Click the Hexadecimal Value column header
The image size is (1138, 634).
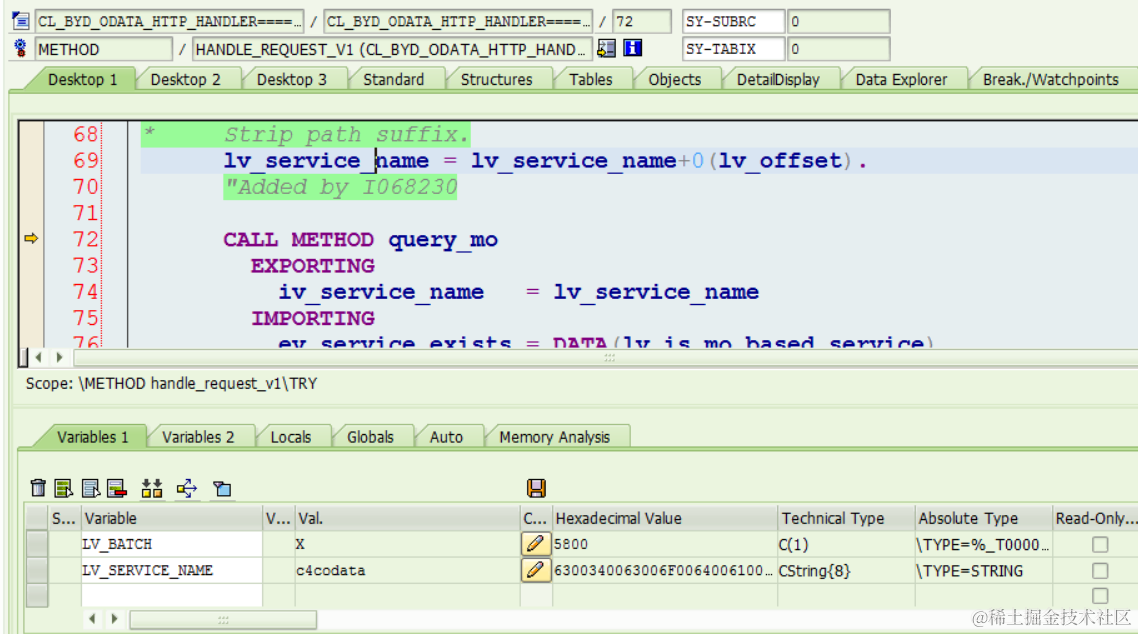click(x=664, y=518)
